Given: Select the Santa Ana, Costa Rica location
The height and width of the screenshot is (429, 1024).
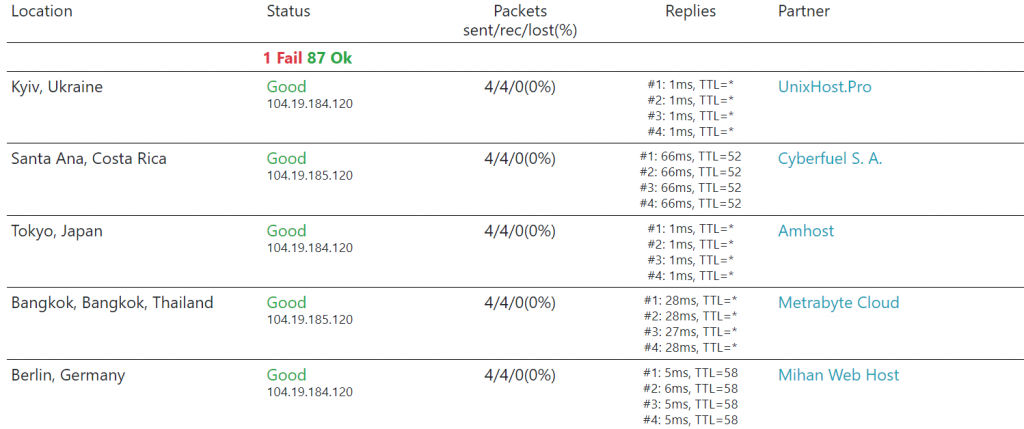Looking at the screenshot, I should coord(89,159).
